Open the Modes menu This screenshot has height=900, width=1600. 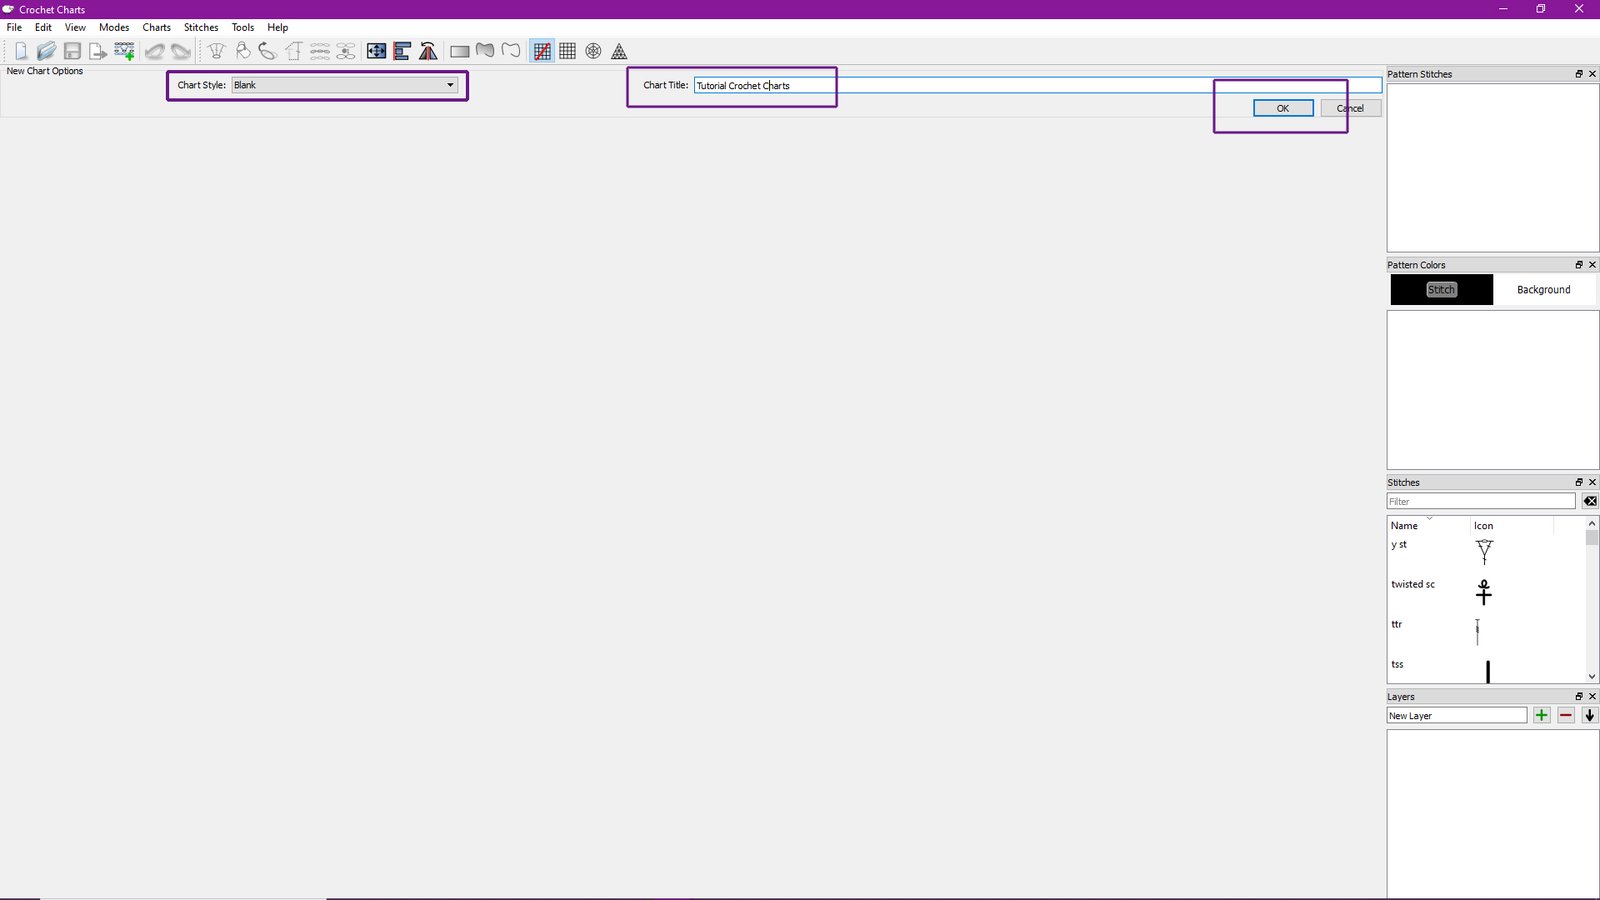pos(114,27)
